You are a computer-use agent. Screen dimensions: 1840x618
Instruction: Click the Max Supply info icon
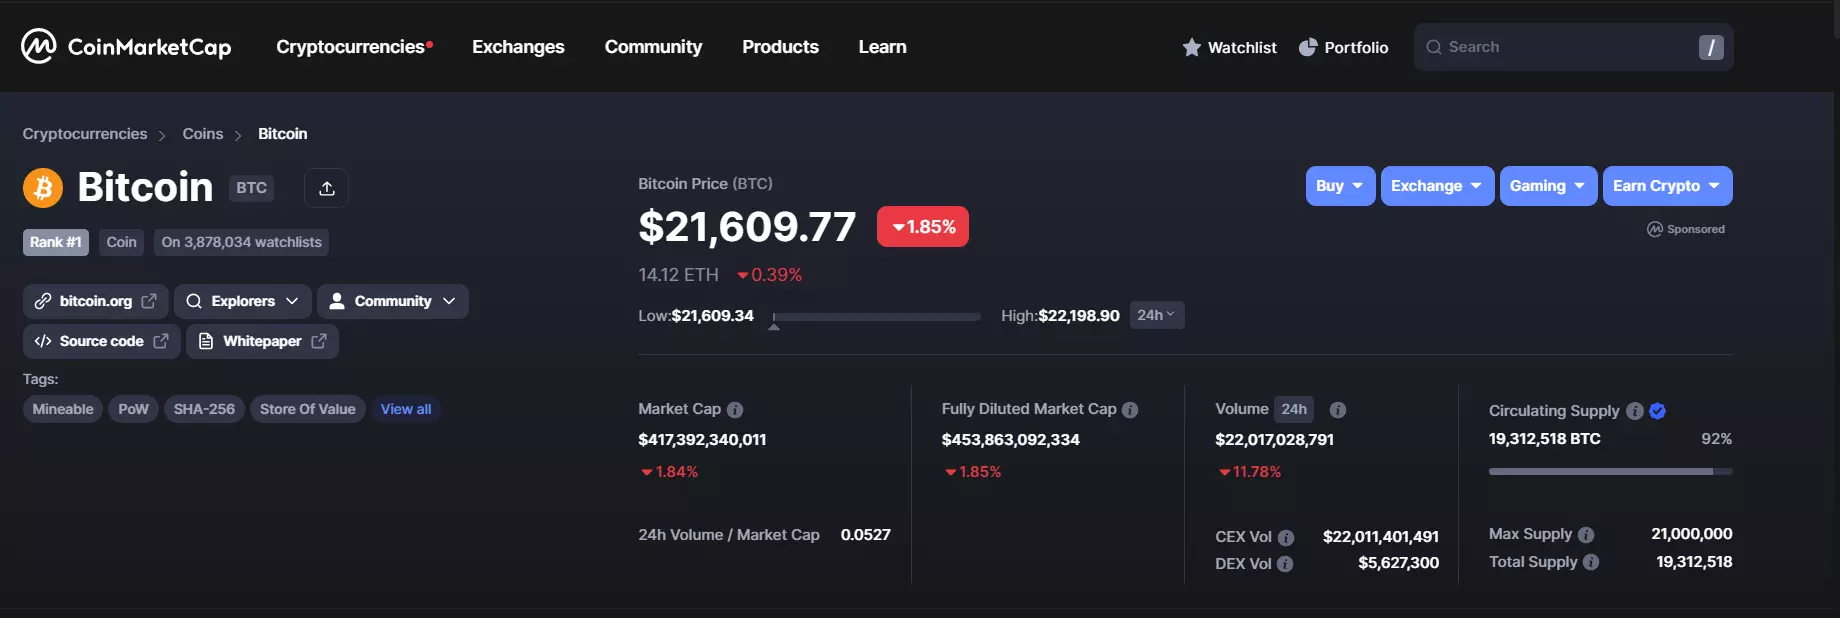coord(1586,535)
